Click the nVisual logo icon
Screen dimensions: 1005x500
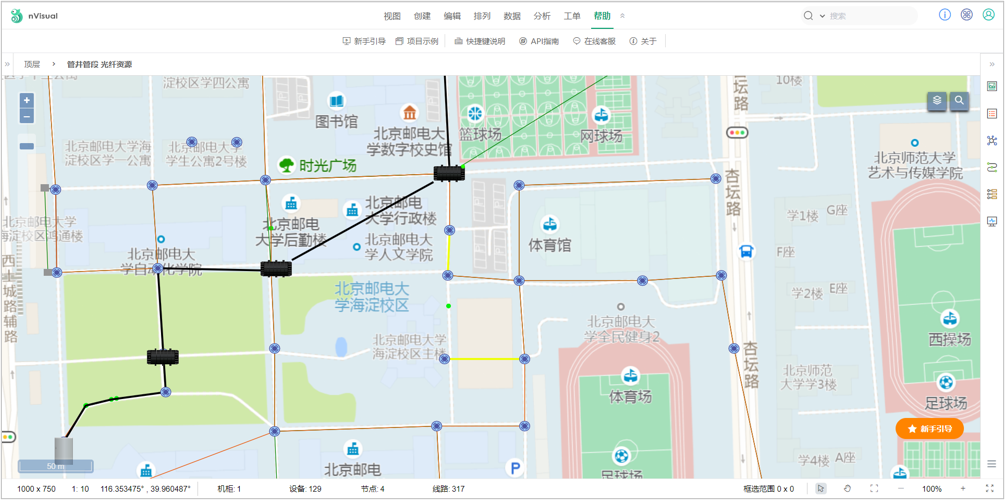(x=17, y=16)
